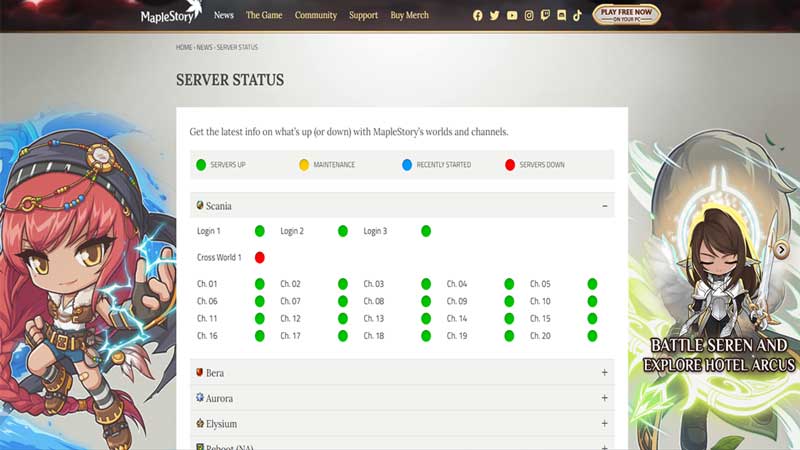Open the MapleStory Twitter icon

pyautogui.click(x=494, y=15)
